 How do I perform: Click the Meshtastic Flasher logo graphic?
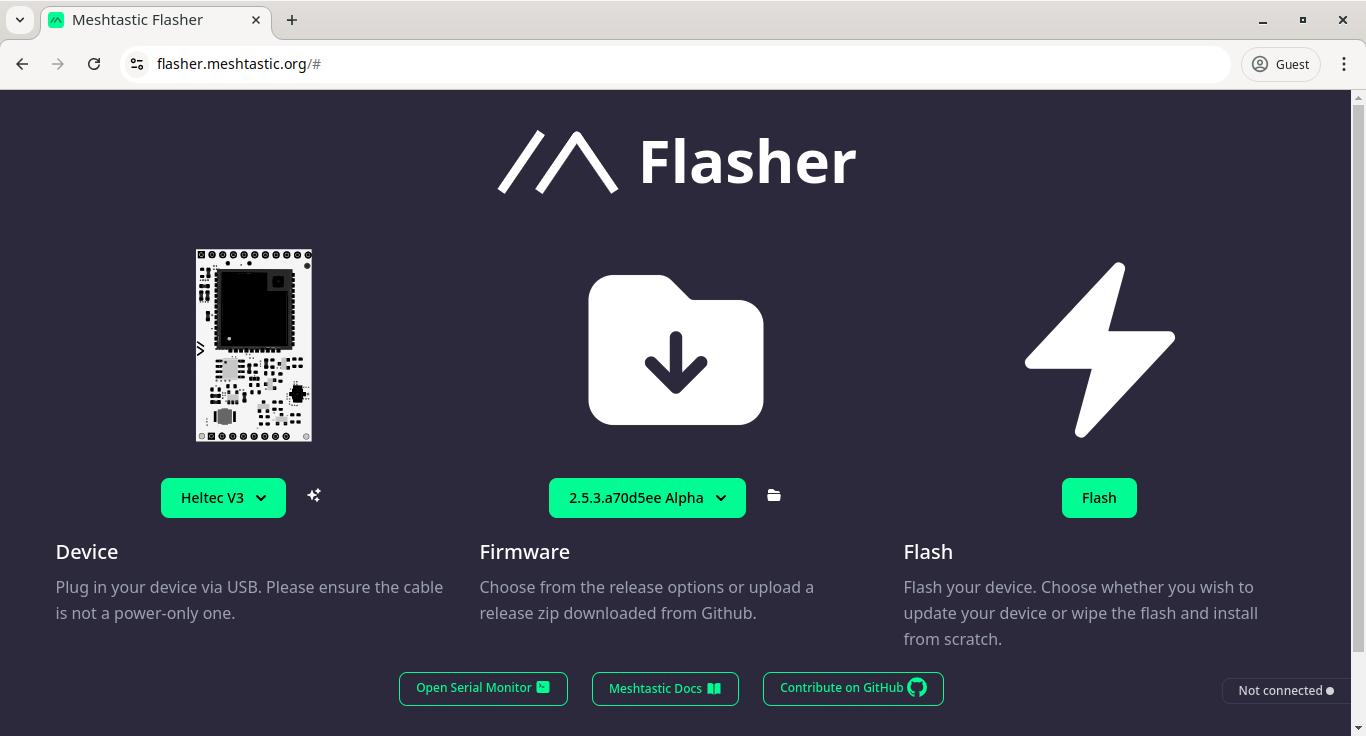(557, 160)
